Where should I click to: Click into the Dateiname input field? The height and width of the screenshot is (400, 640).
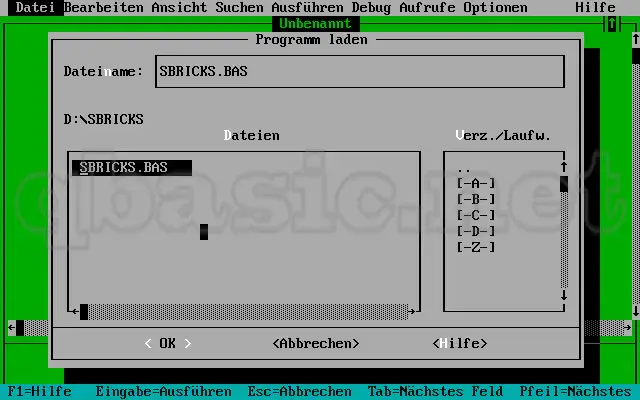360,71
